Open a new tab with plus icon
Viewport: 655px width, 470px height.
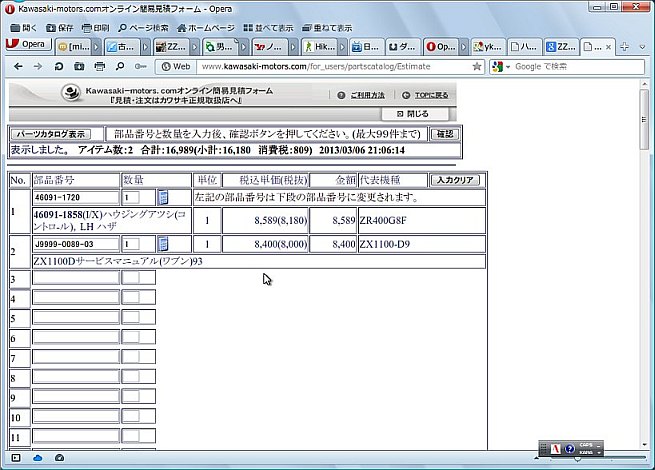(624, 47)
